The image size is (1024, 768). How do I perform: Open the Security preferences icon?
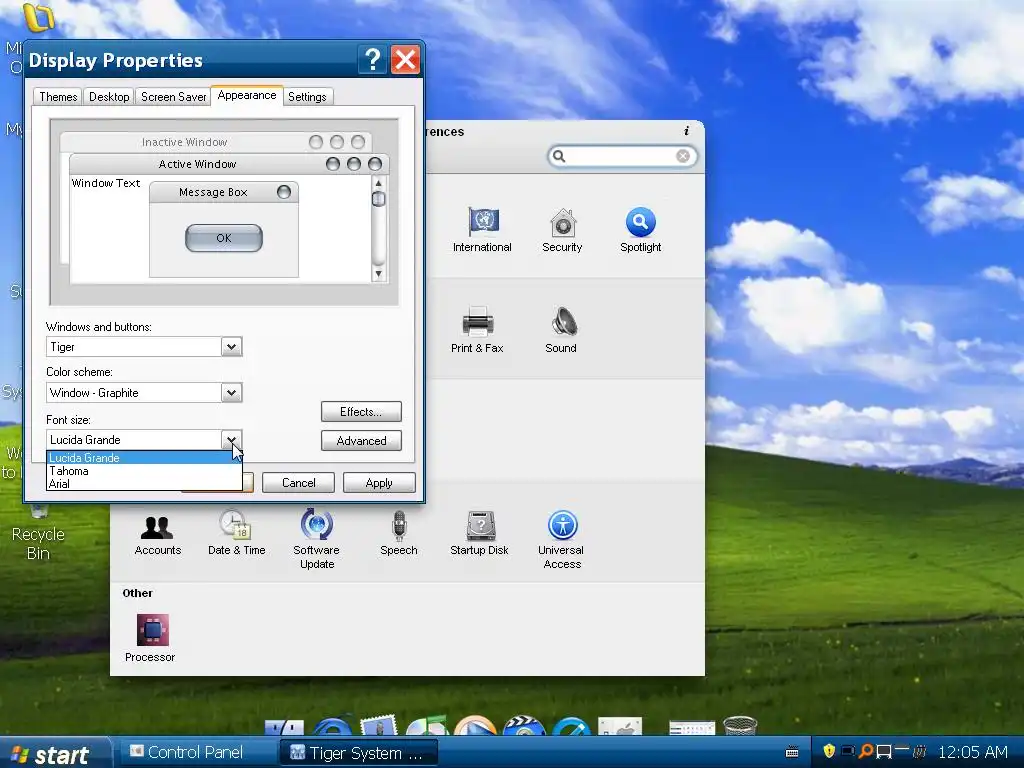tap(562, 223)
